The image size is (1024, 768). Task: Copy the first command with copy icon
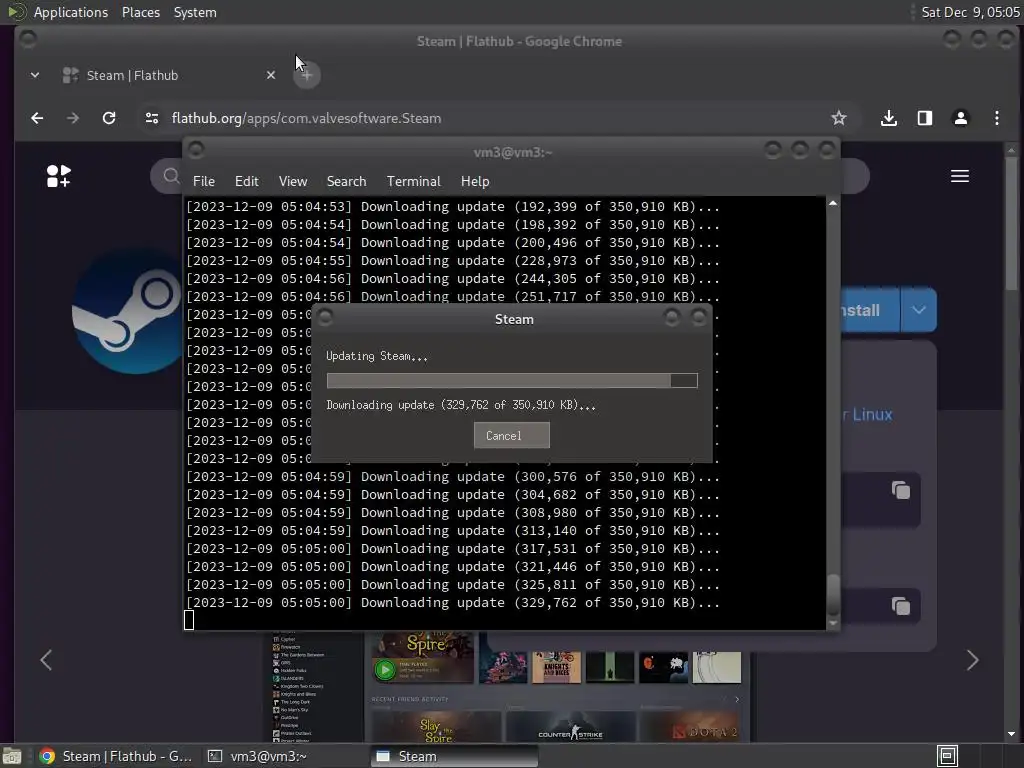coord(901,490)
